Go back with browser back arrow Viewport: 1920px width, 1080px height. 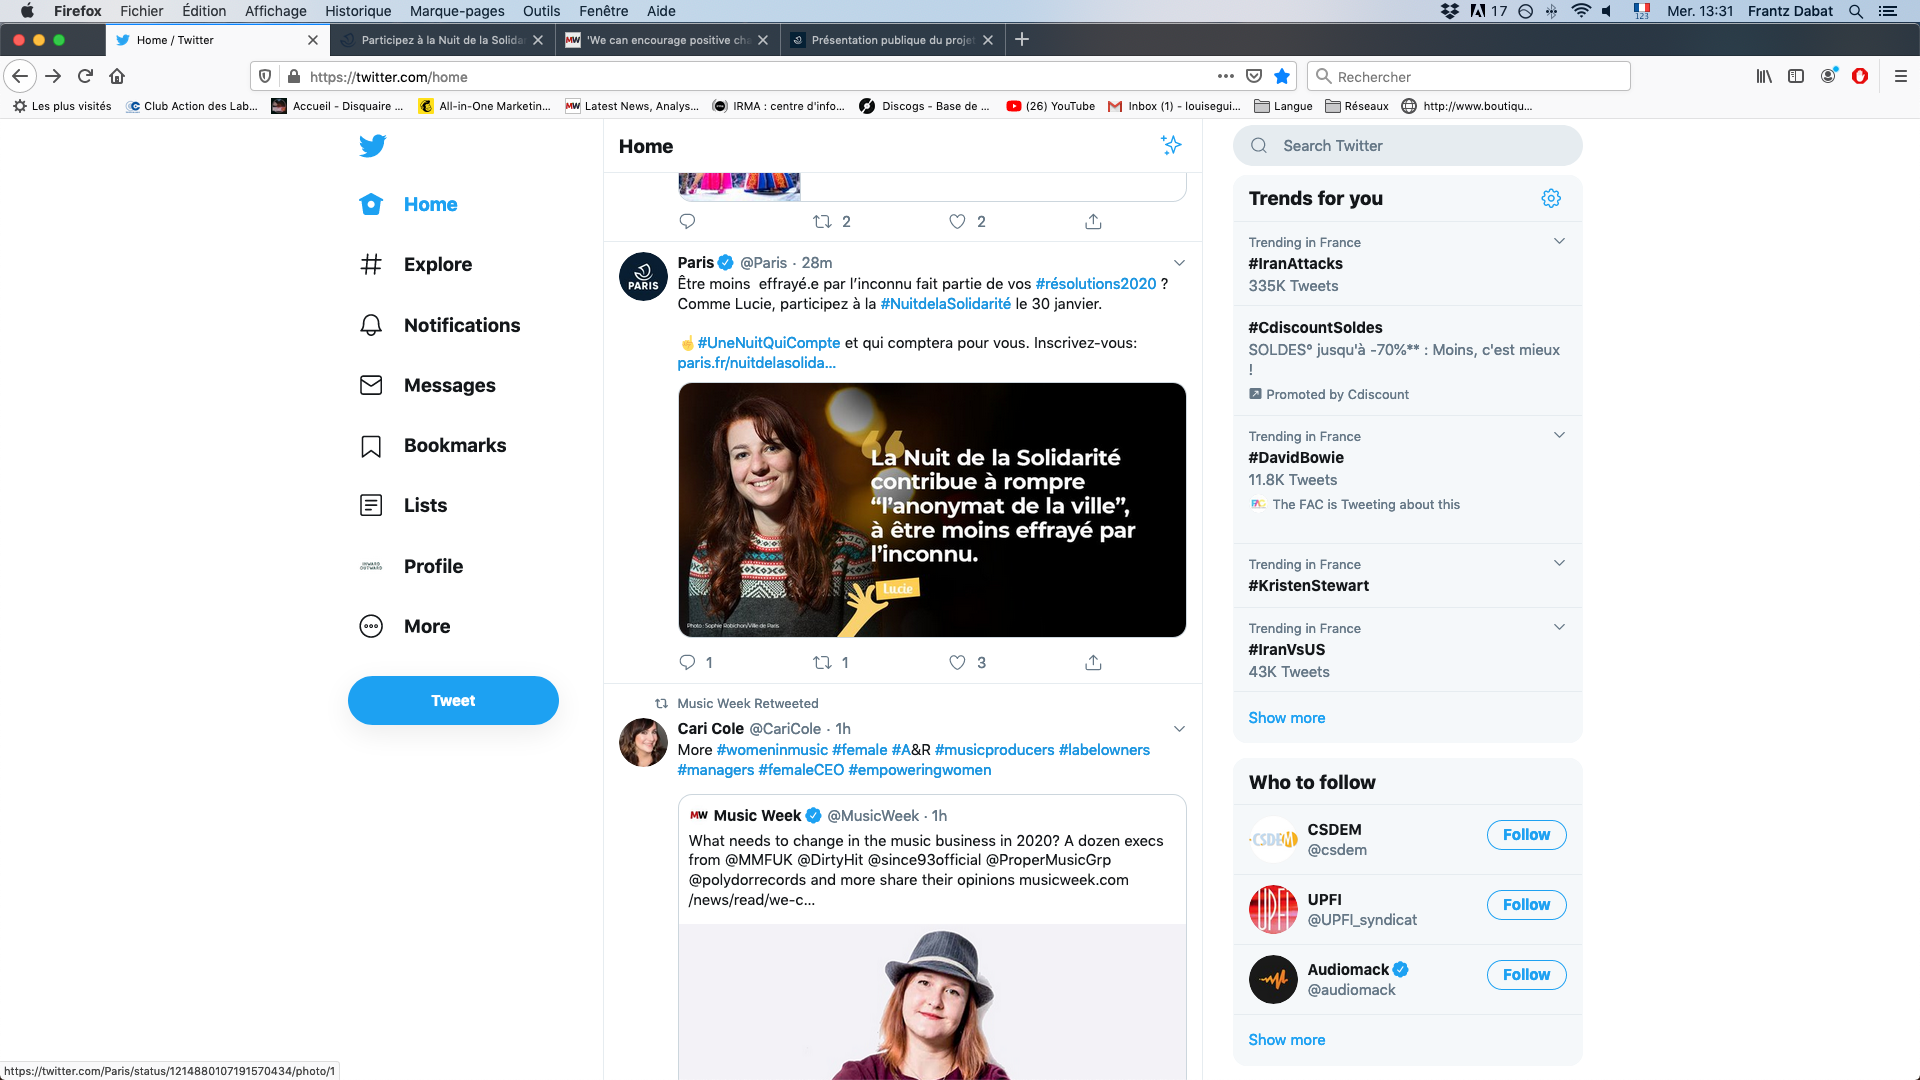pyautogui.click(x=20, y=76)
